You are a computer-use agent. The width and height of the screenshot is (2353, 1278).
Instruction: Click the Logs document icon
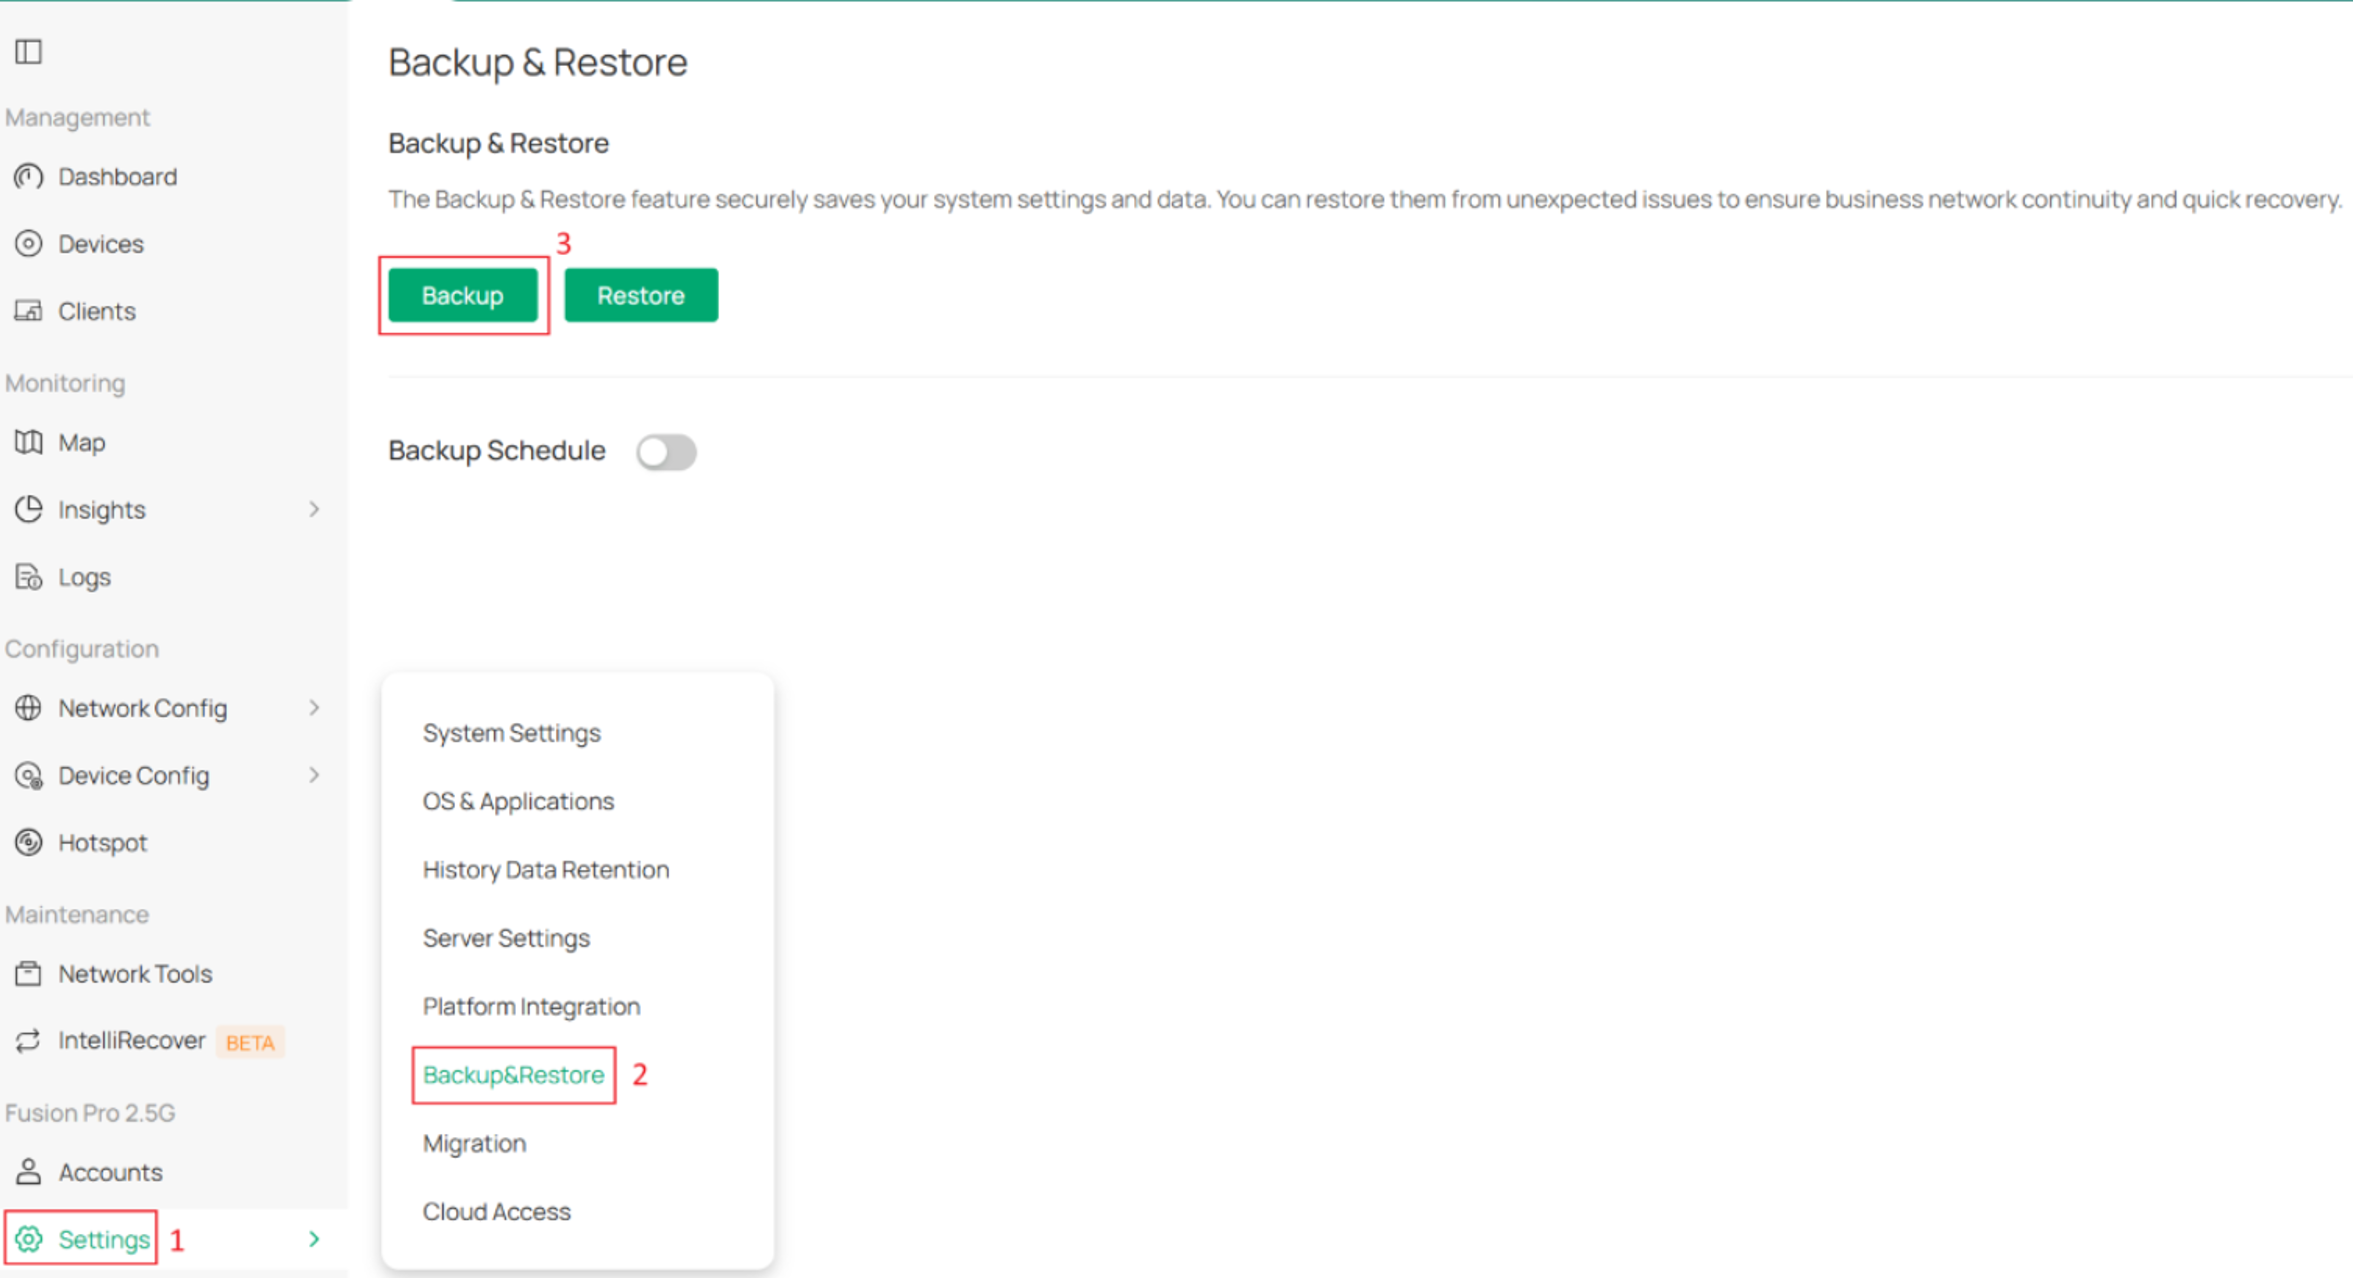click(x=29, y=577)
